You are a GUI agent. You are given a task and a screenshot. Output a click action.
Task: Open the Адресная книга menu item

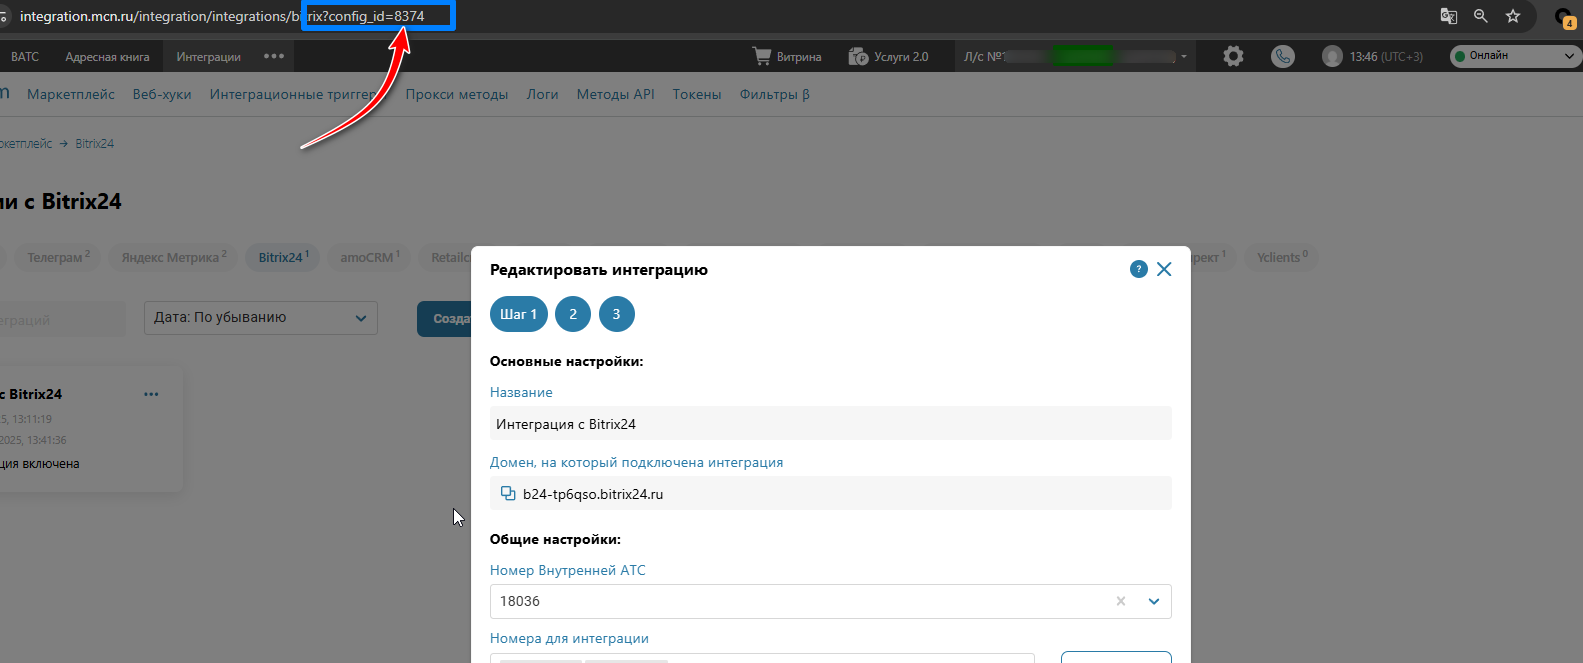point(107,57)
